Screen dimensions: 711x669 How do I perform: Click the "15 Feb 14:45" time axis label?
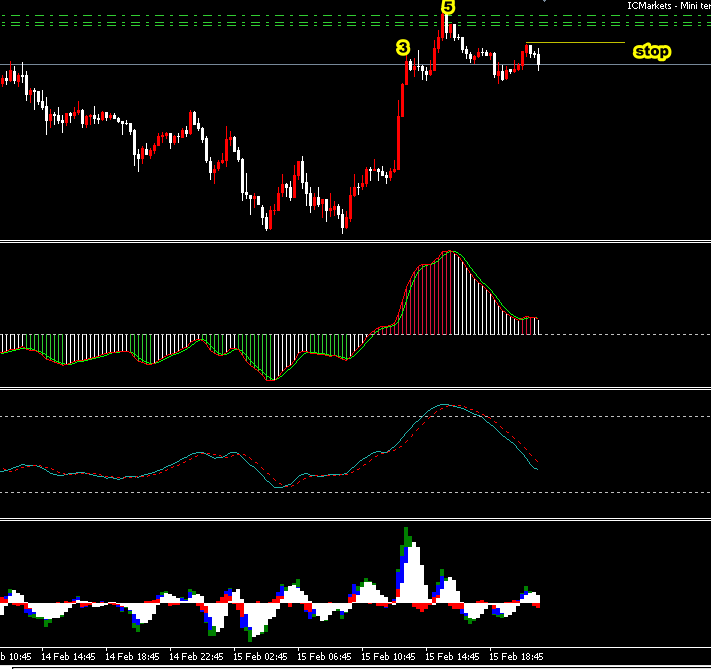tap(452, 657)
